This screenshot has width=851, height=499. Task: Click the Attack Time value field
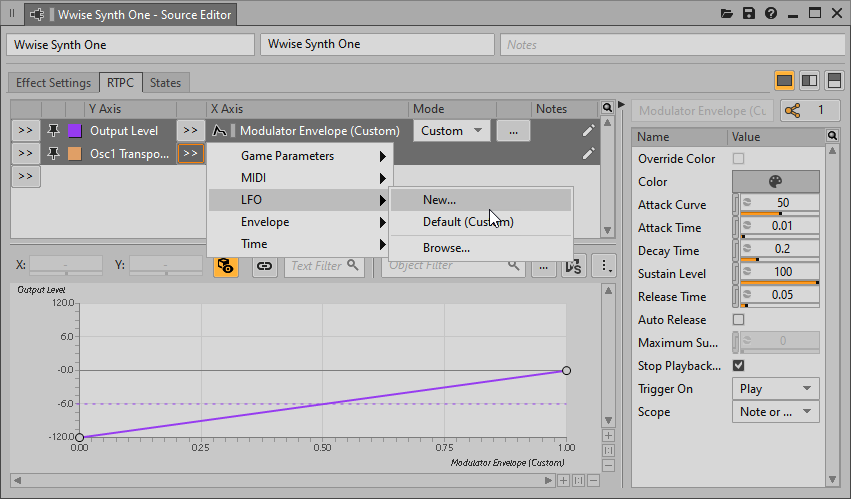coord(780,226)
